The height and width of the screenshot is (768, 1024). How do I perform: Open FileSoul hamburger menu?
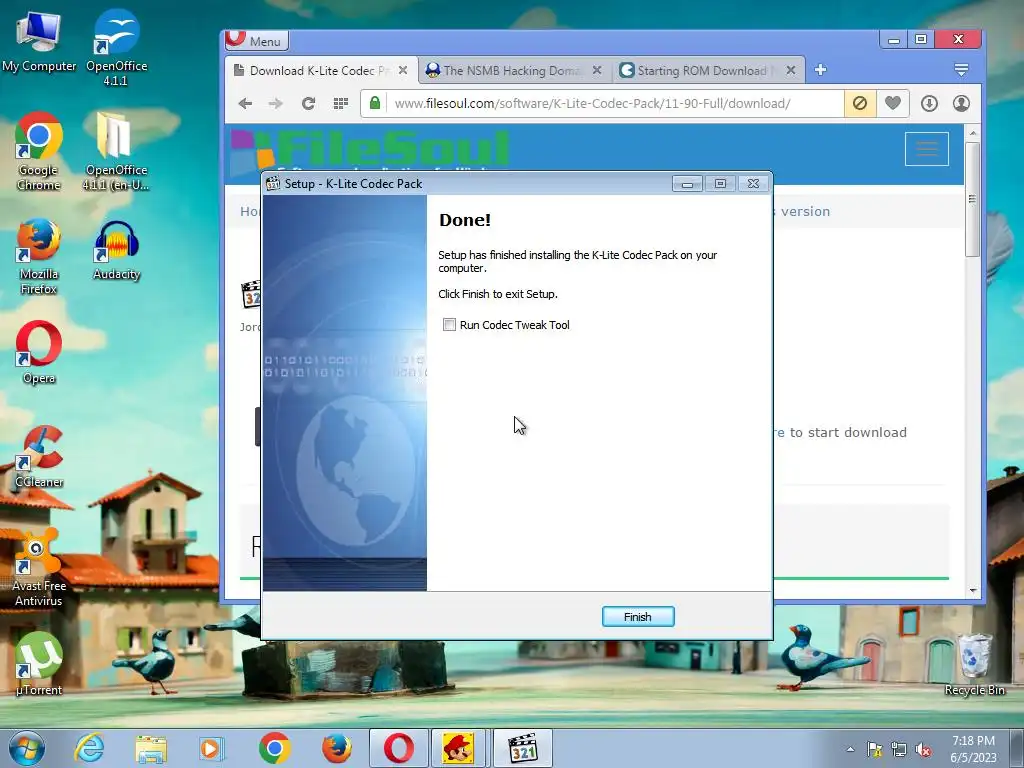(927, 149)
